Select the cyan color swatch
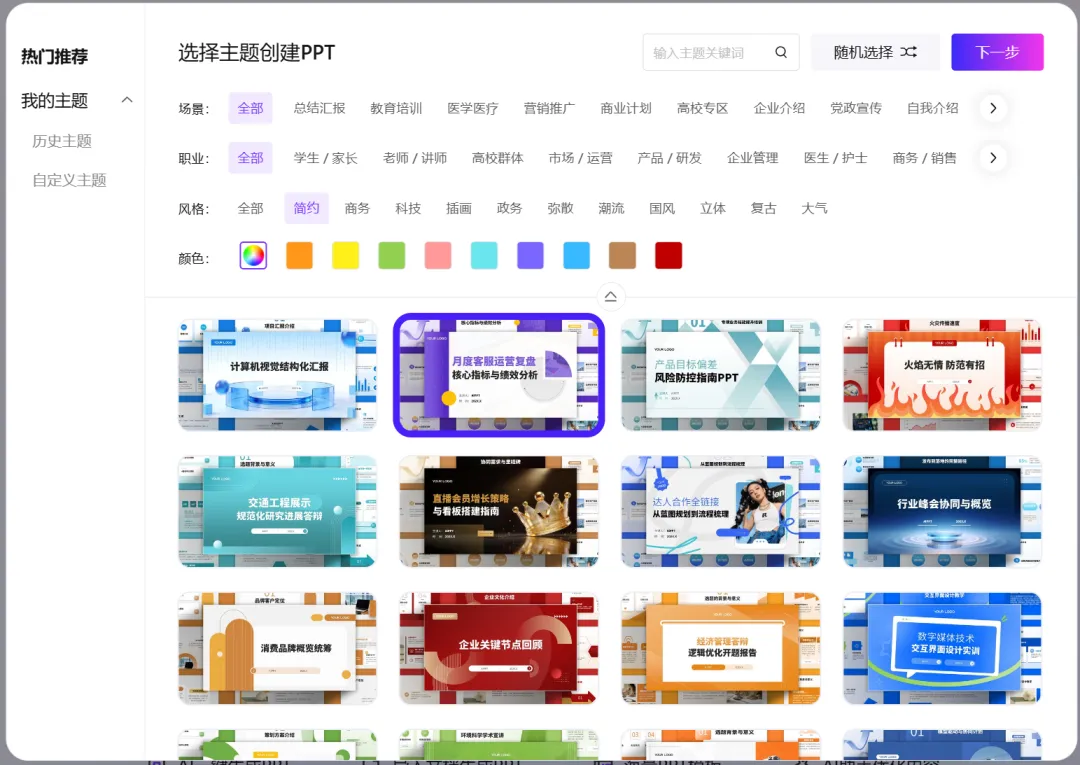The width and height of the screenshot is (1080, 765). point(484,255)
